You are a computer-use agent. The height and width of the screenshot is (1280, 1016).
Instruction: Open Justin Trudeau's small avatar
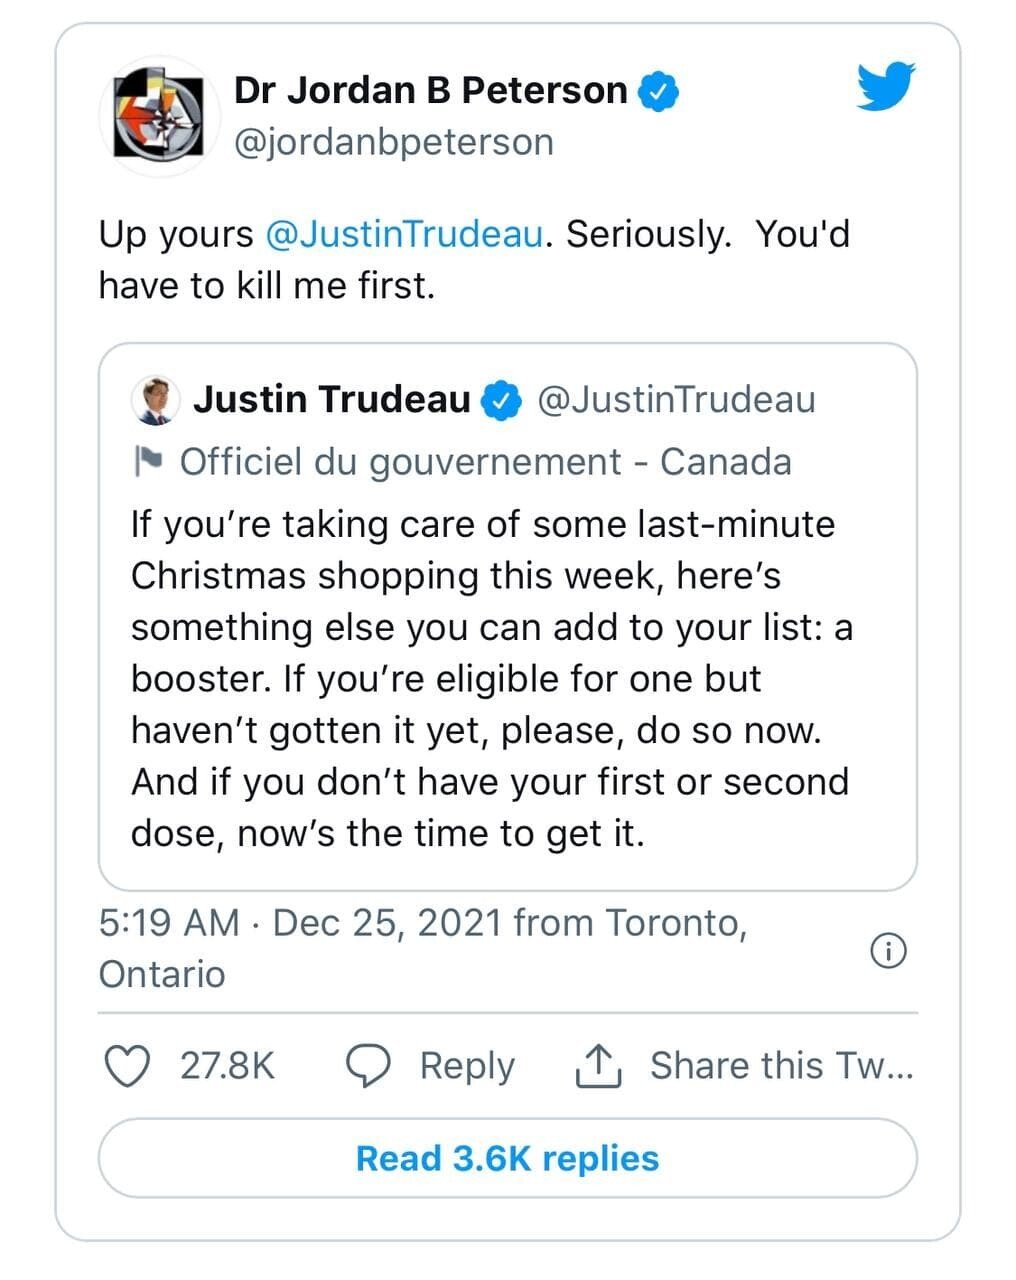click(x=155, y=400)
